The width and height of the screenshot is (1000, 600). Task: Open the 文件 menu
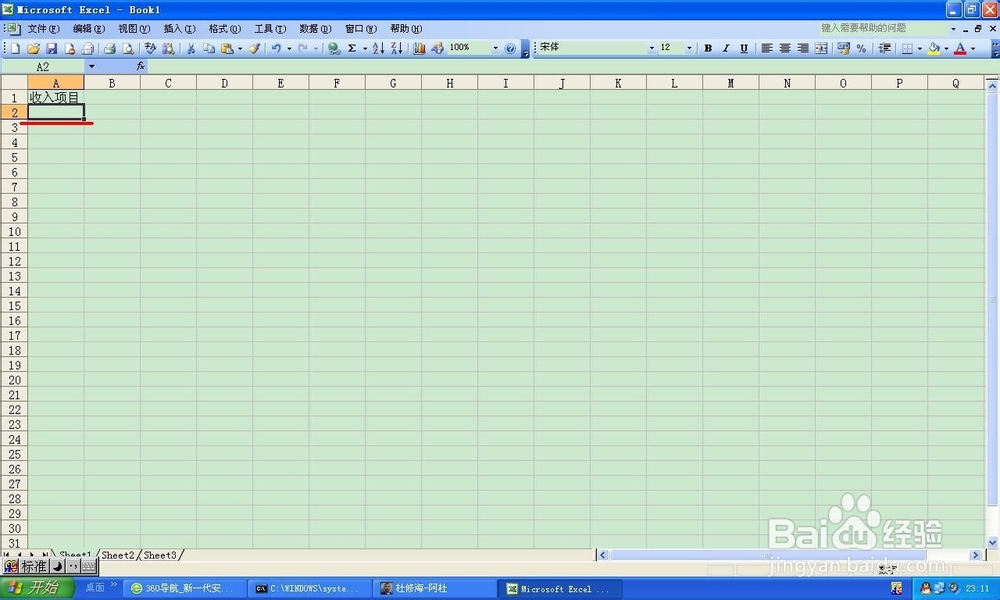click(43, 29)
